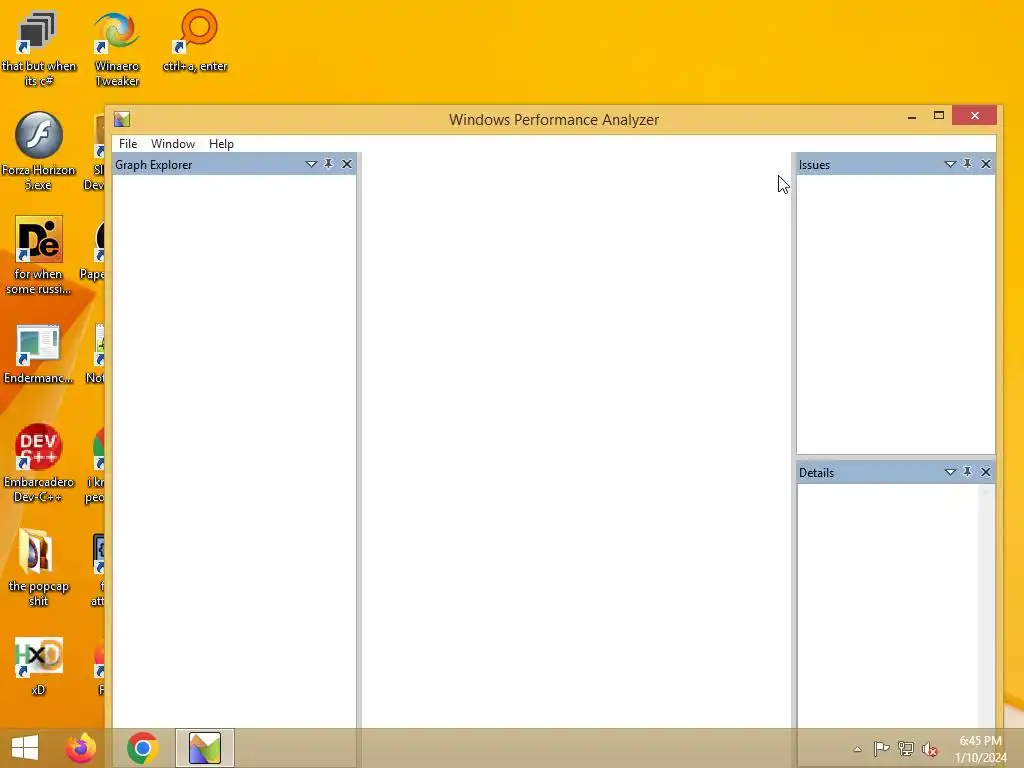Viewport: 1024px width, 768px height.
Task: Click the muted volume tray icon
Action: coord(930,748)
